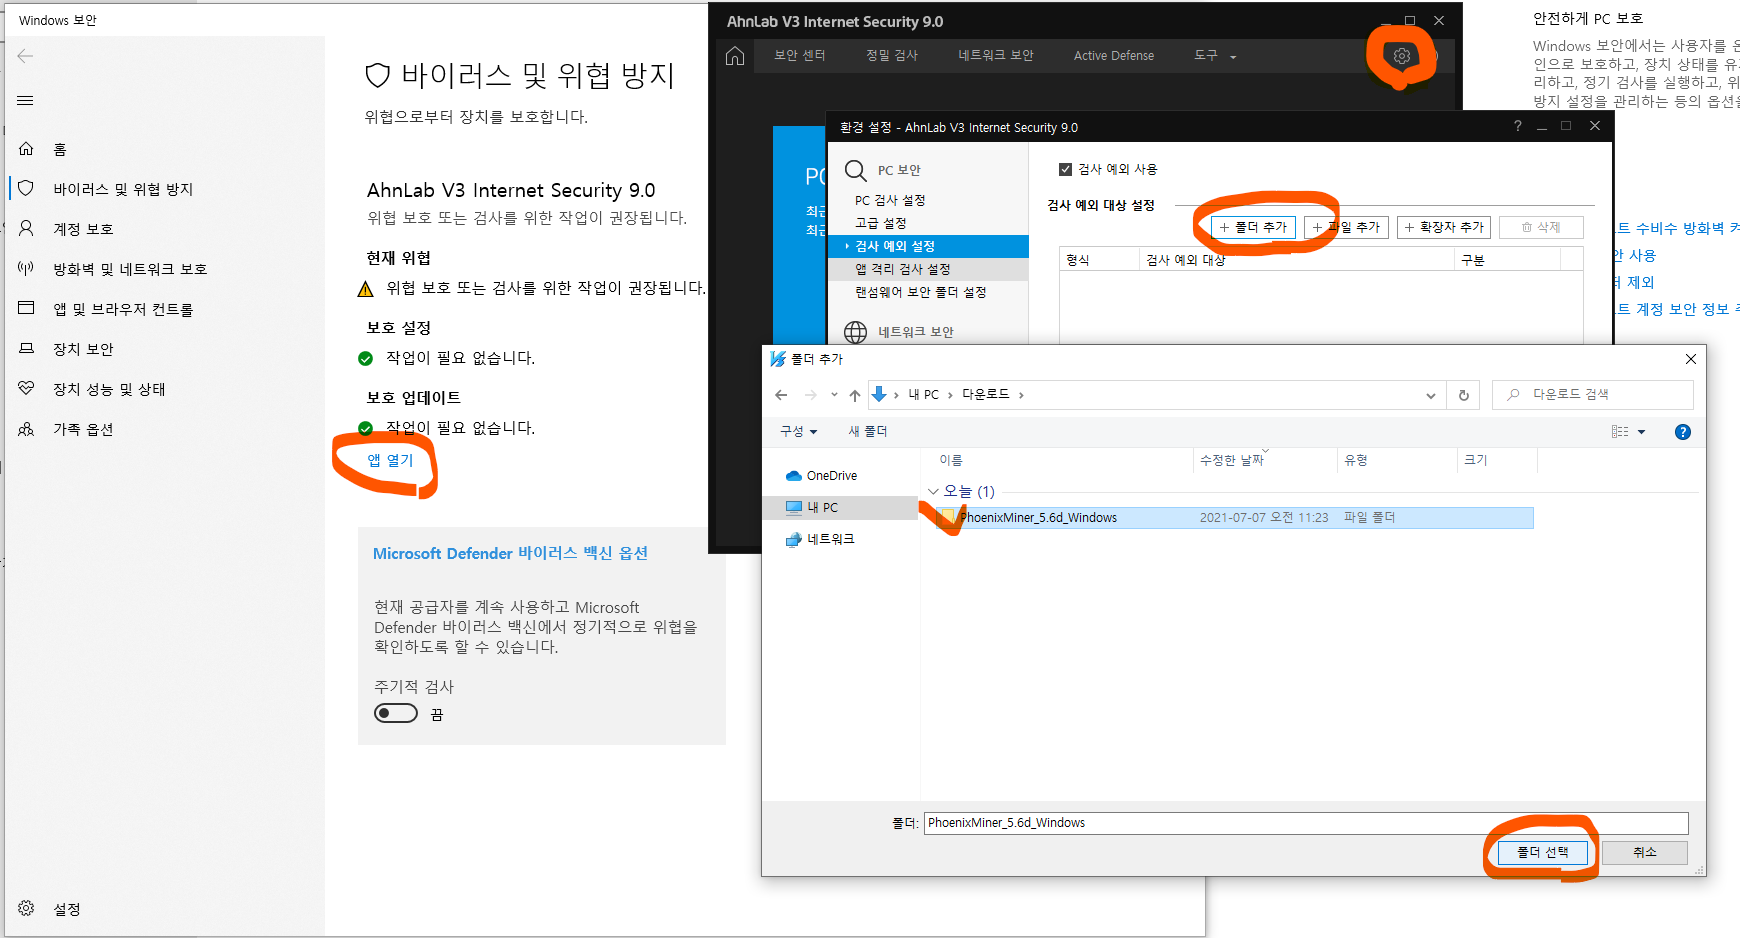Click back arrow in Windows Security

(x=25, y=56)
